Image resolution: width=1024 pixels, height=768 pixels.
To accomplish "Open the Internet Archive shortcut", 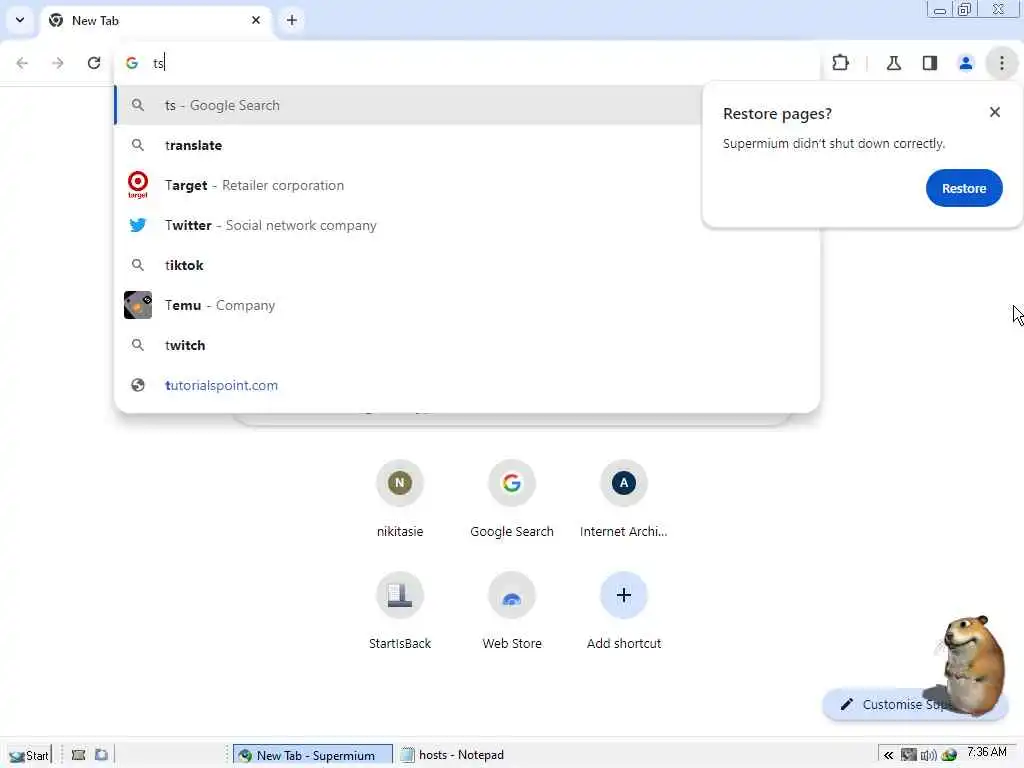I will [x=624, y=500].
